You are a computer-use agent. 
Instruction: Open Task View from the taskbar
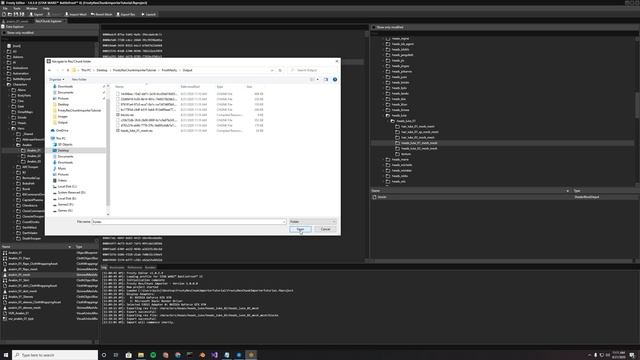(116, 355)
